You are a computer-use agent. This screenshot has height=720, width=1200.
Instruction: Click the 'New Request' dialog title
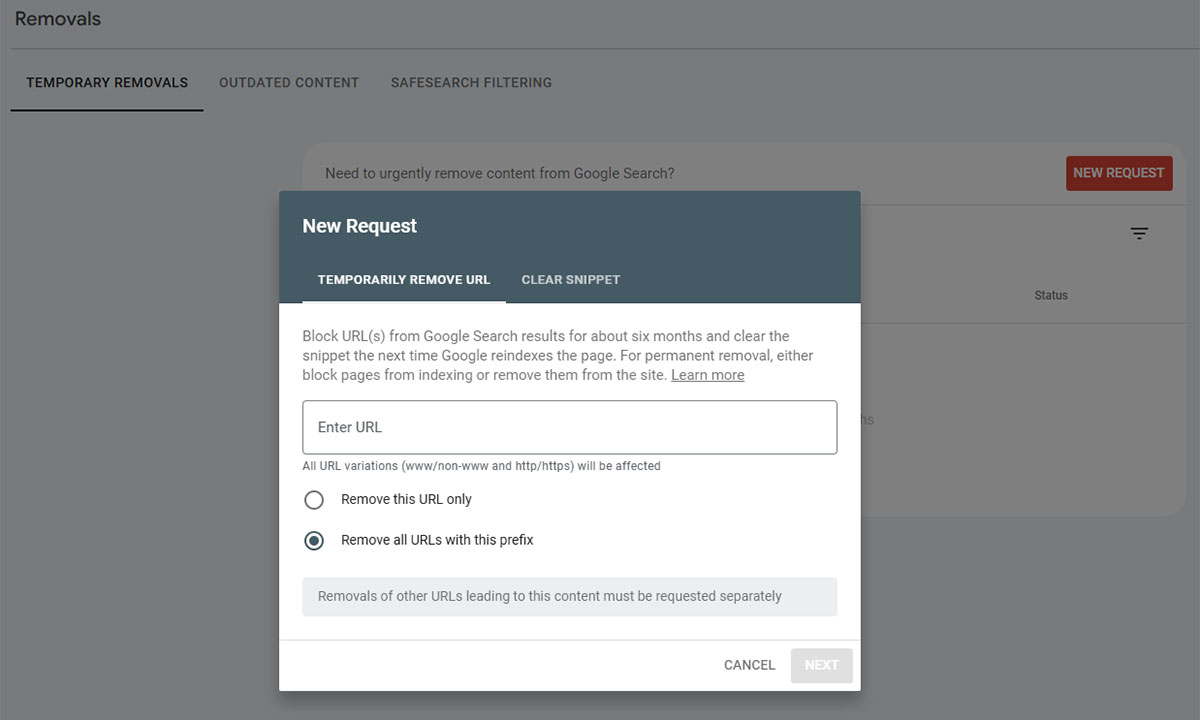click(x=360, y=226)
